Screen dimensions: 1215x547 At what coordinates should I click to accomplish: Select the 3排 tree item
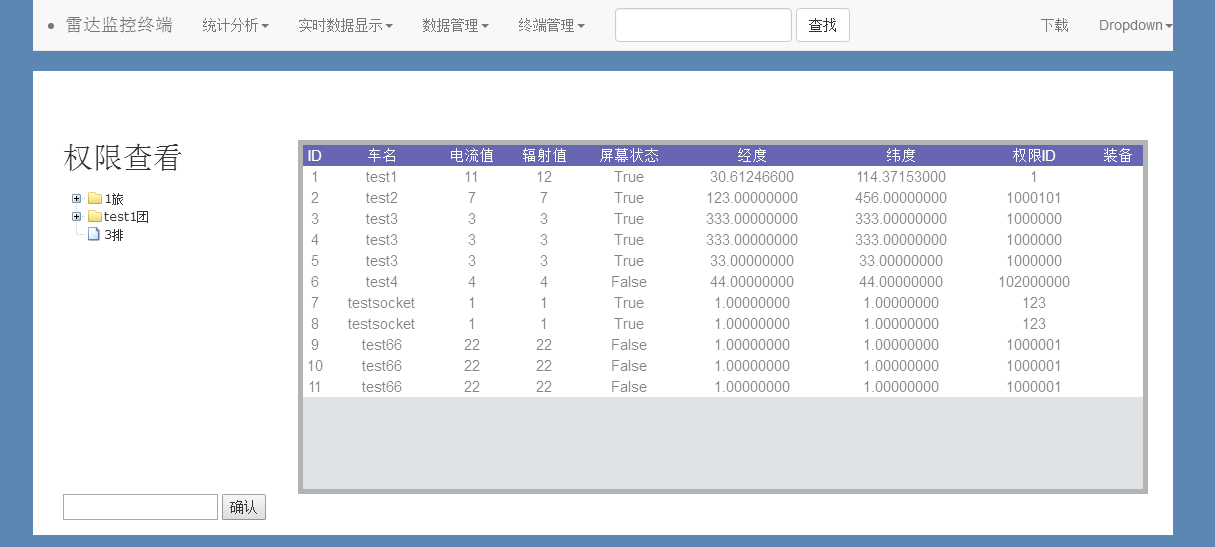pos(114,235)
